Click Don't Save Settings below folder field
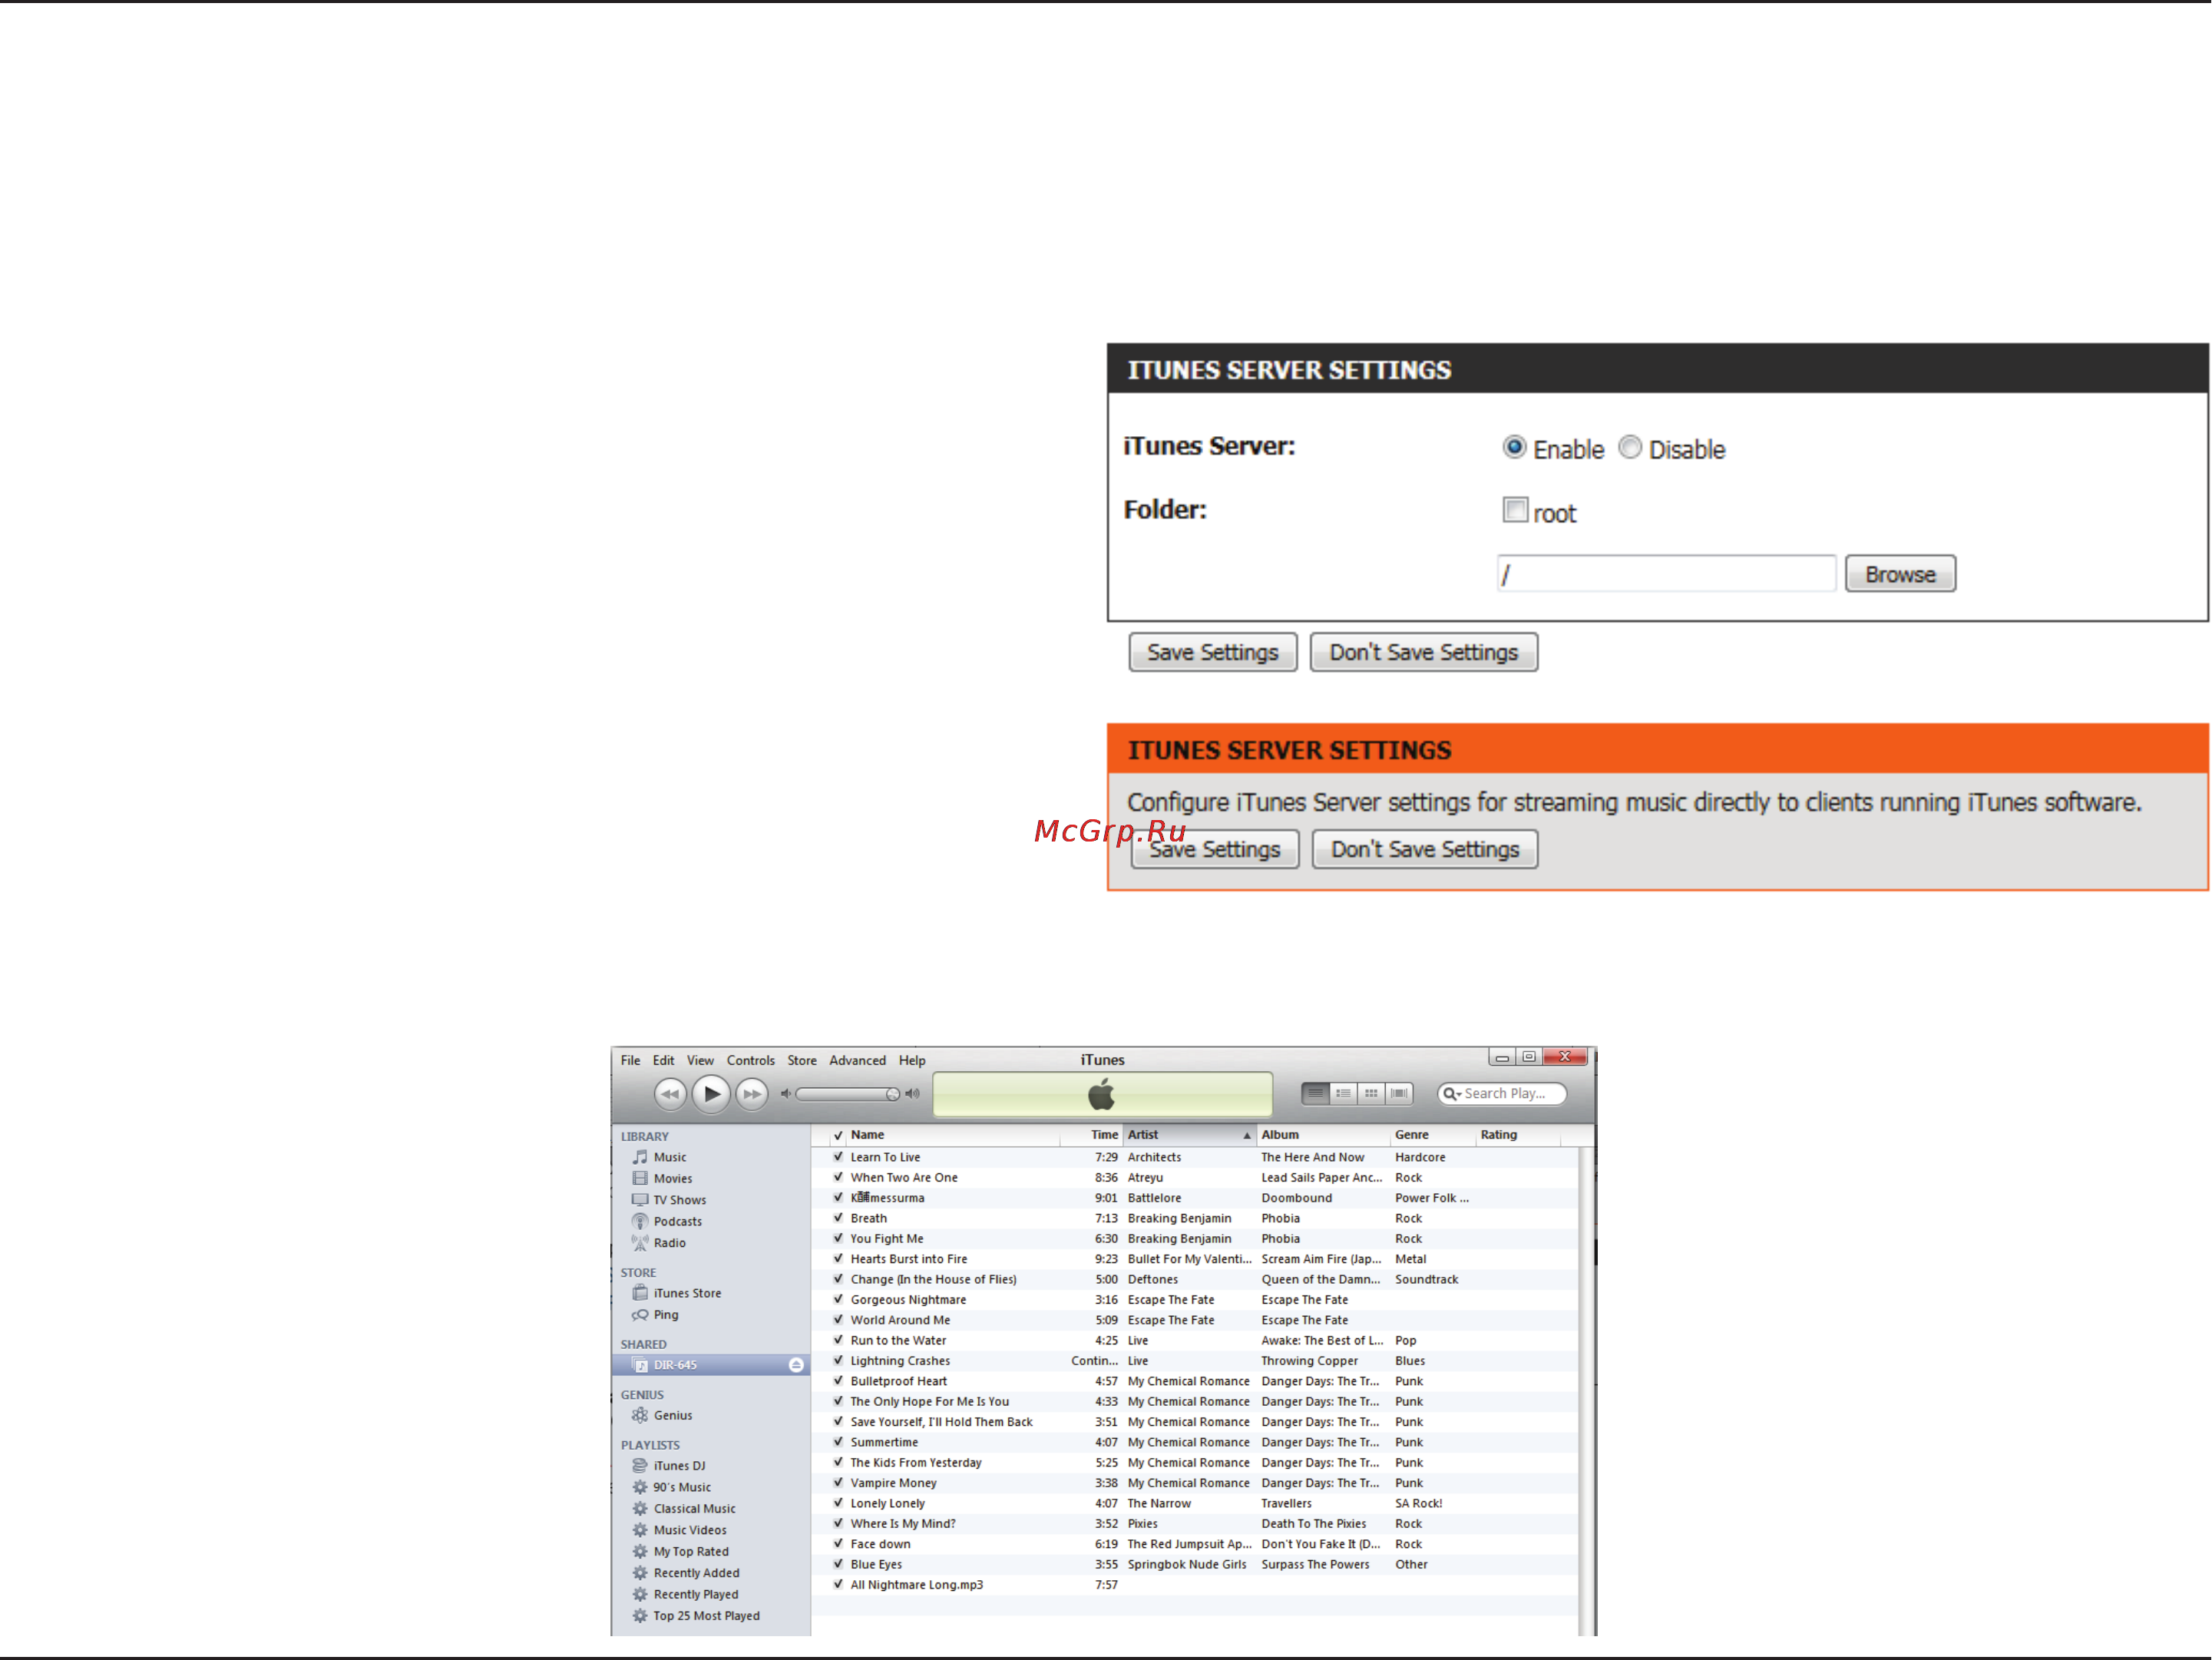This screenshot has width=2212, height=1660. click(x=1424, y=652)
